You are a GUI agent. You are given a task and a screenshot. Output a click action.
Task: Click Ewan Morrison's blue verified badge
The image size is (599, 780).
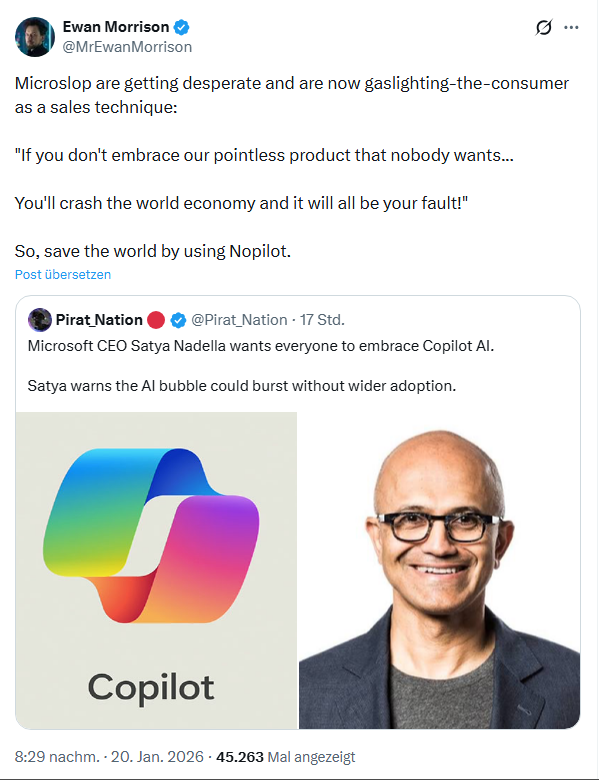[x=182, y=27]
